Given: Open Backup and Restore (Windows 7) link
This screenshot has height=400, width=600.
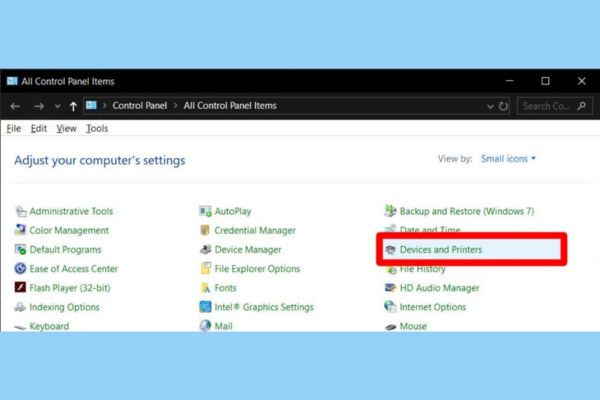Looking at the screenshot, I should click(x=467, y=211).
